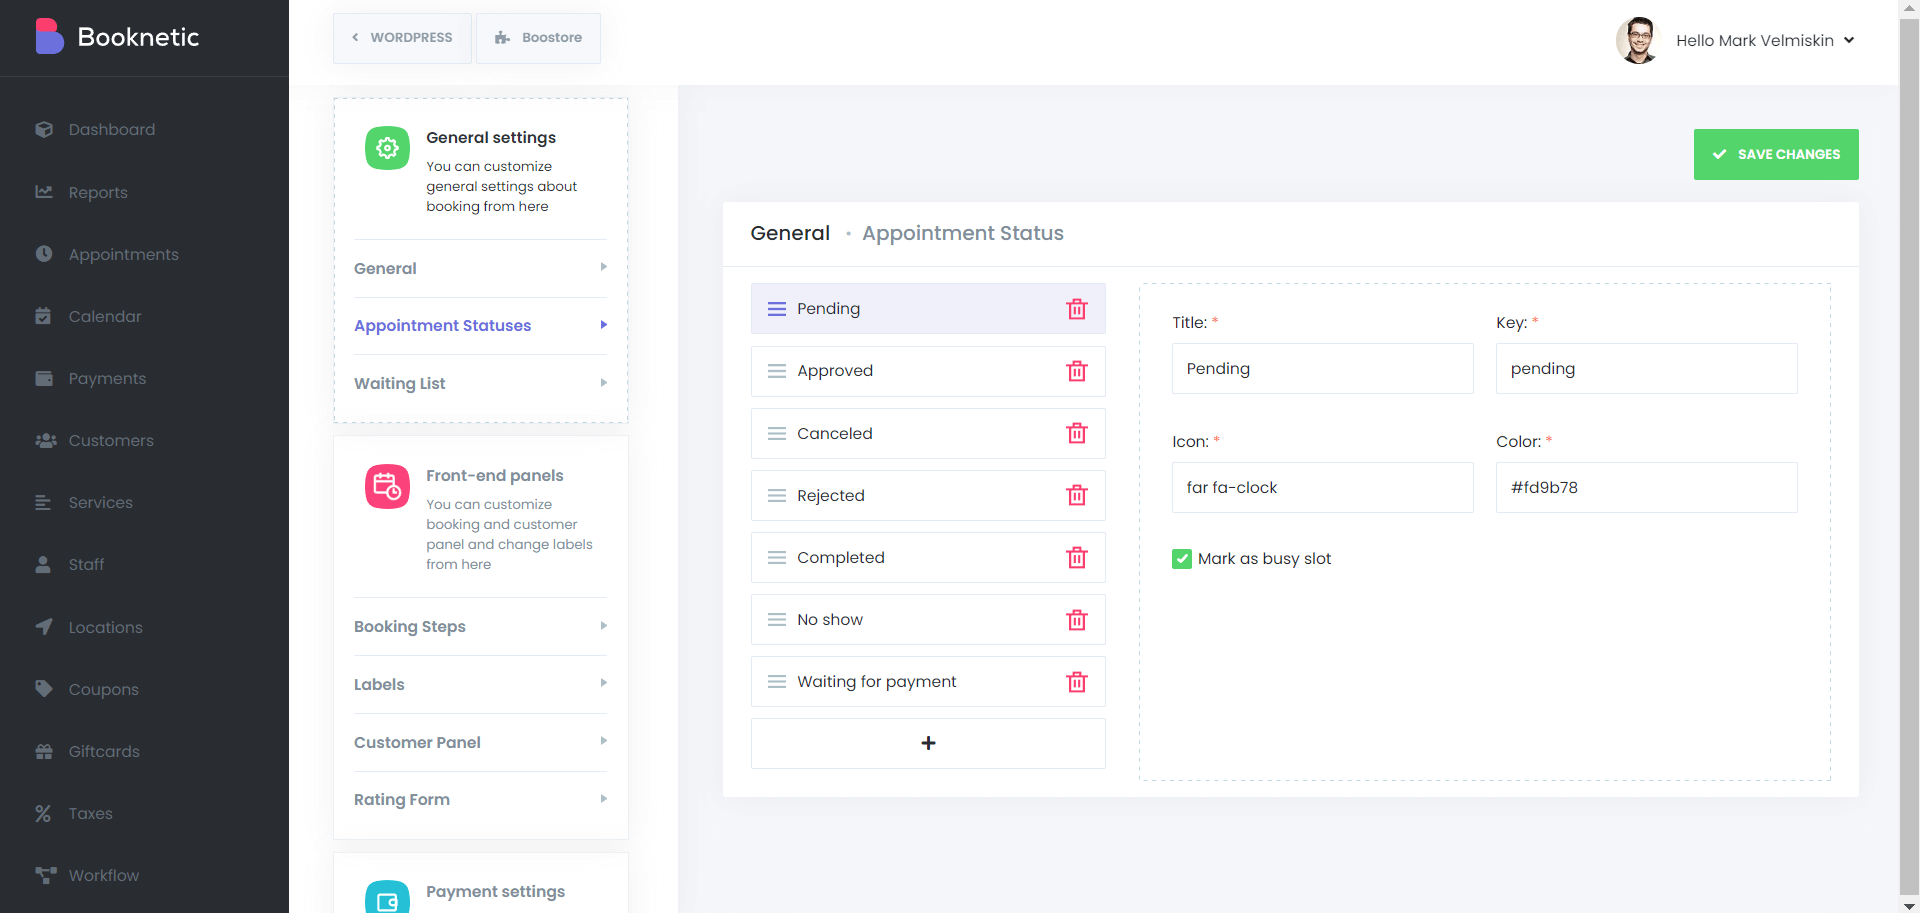This screenshot has height=913, width=1920.
Task: Click the Front-end panels calendar icon
Action: 387,486
